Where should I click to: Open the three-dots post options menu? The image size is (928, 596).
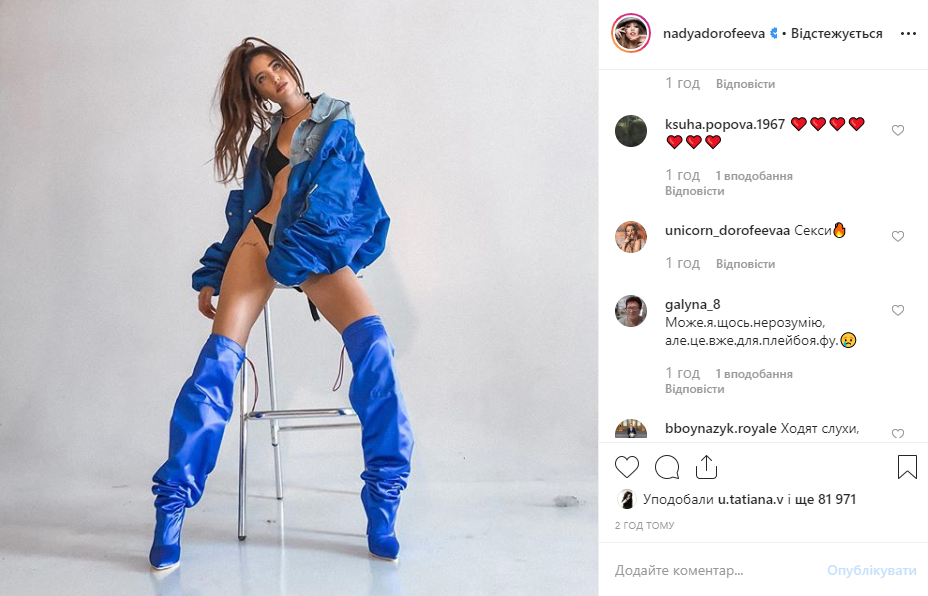[x=908, y=34]
